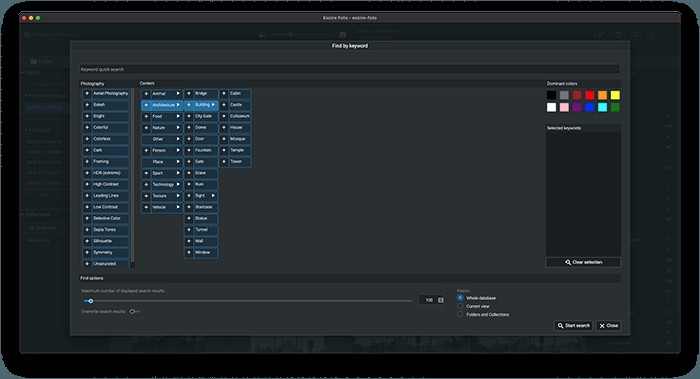Pick the red dominant color swatch
Image resolution: width=700 pixels, height=379 pixels.
(590, 95)
